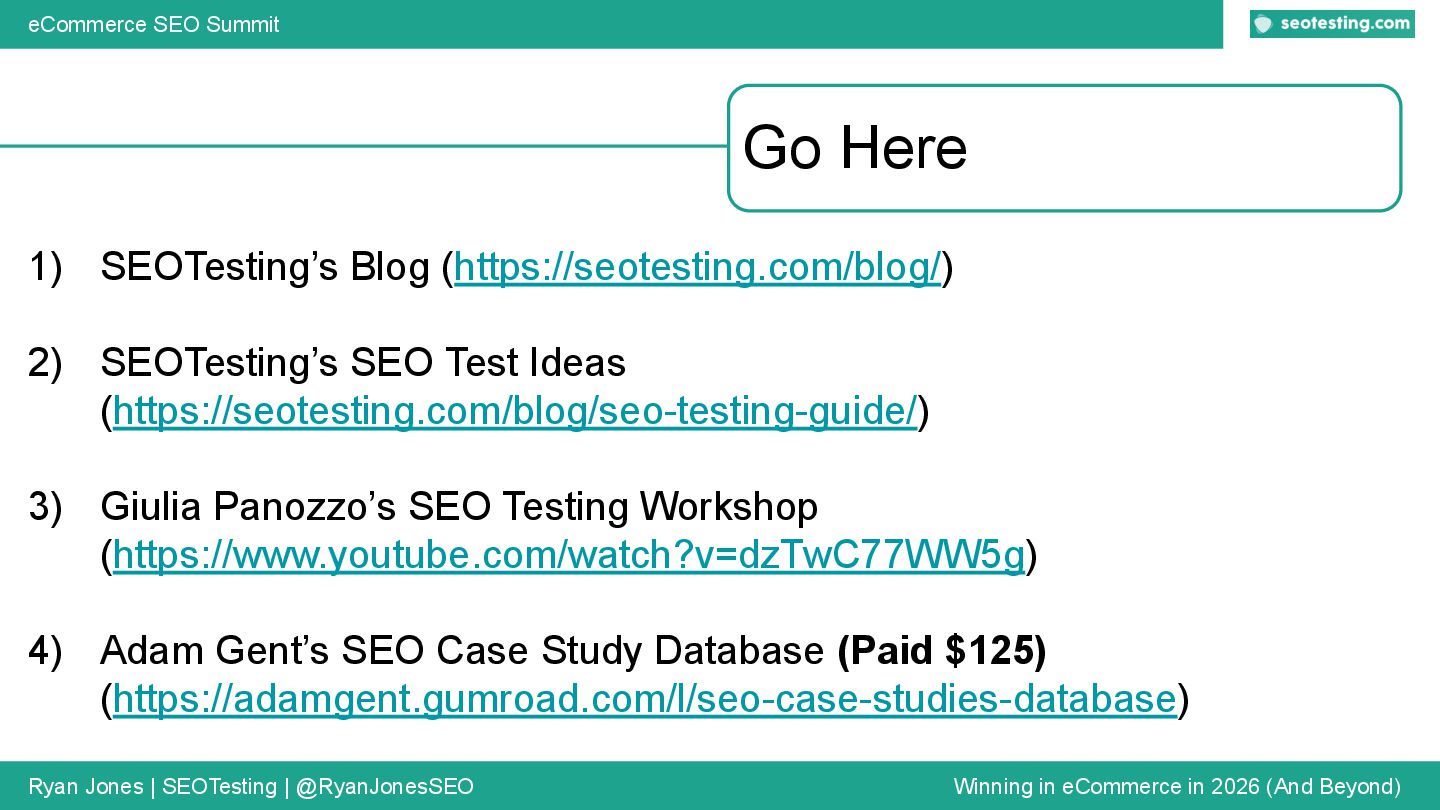
Task: Click list number '3)'
Action: [x=45, y=507]
